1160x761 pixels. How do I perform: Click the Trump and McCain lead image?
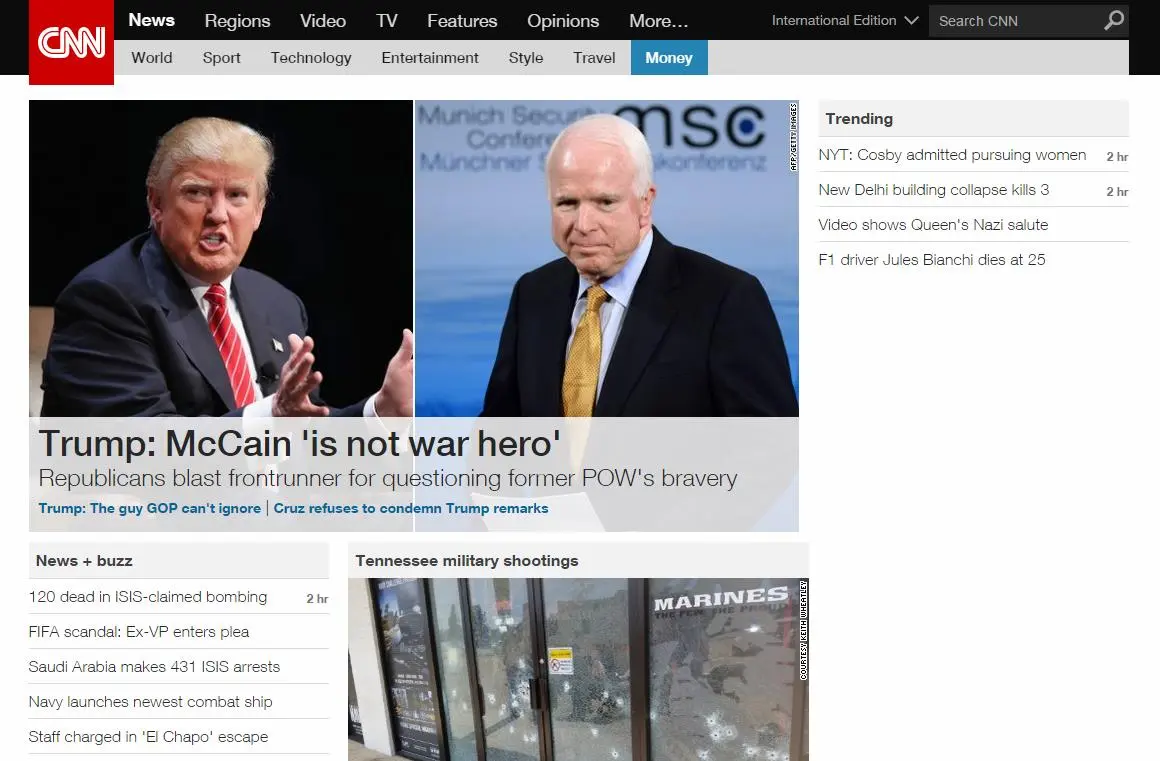[413, 258]
